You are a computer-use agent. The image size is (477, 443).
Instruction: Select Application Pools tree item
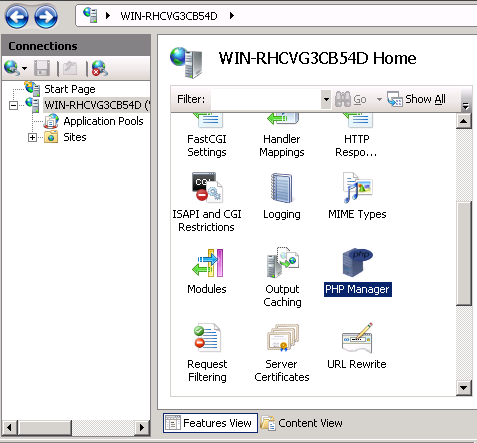[x=103, y=121]
